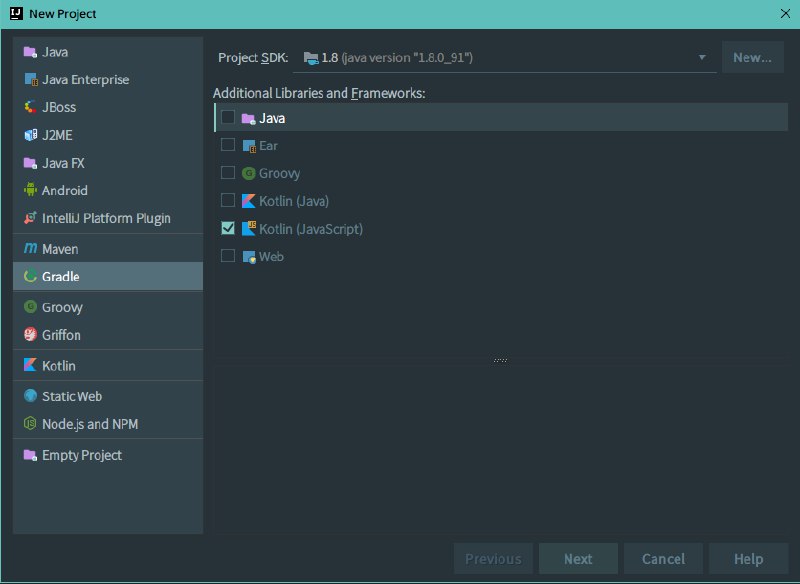Image resolution: width=800 pixels, height=584 pixels.
Task: Click the Groovy framework icon
Action: tap(248, 173)
